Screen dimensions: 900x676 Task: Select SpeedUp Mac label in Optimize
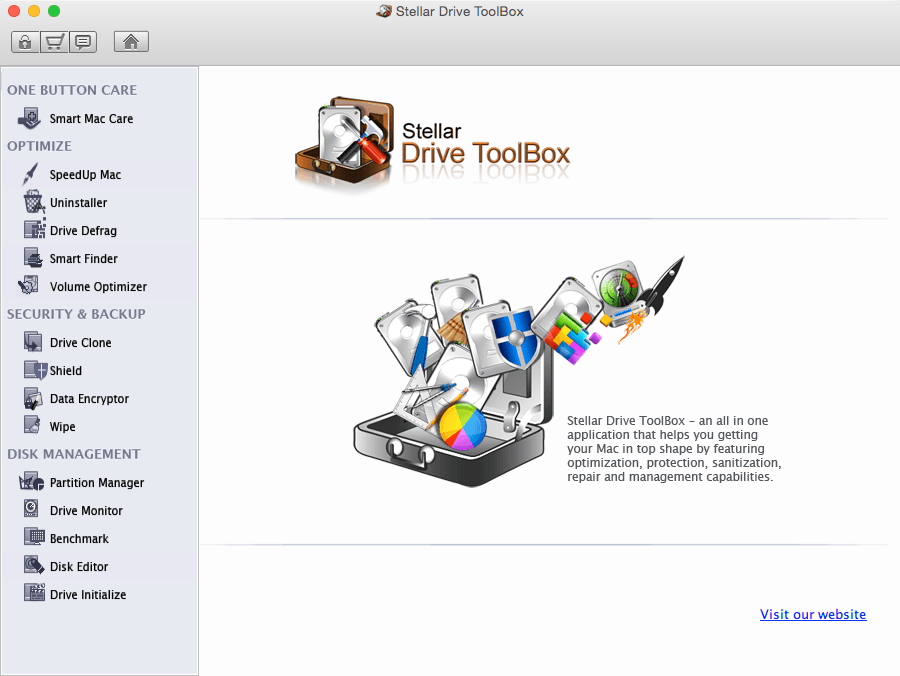pos(85,175)
